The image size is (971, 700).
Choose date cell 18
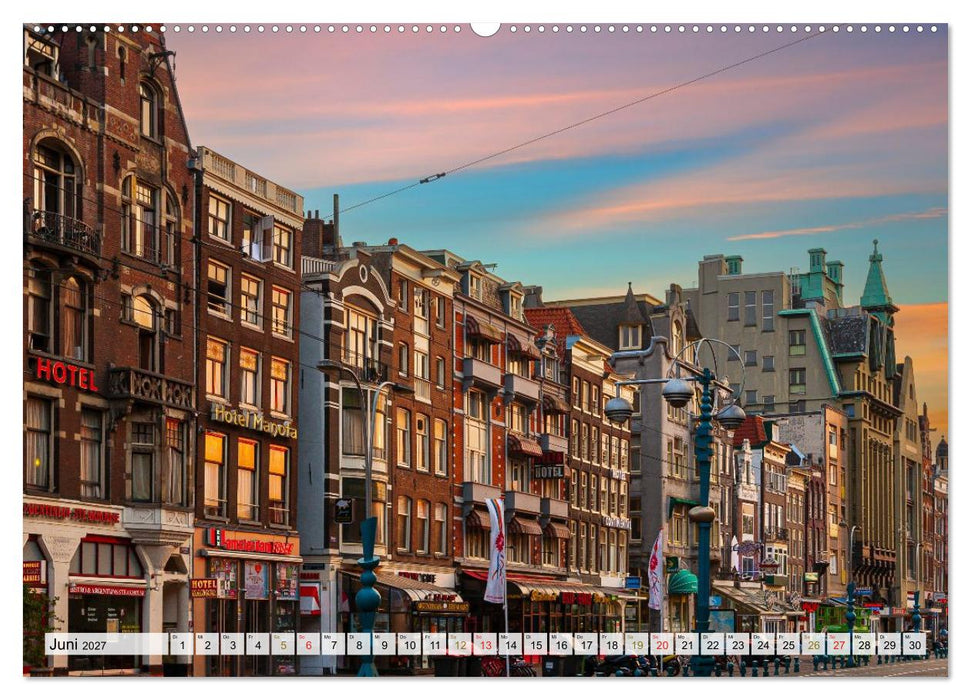612,644
